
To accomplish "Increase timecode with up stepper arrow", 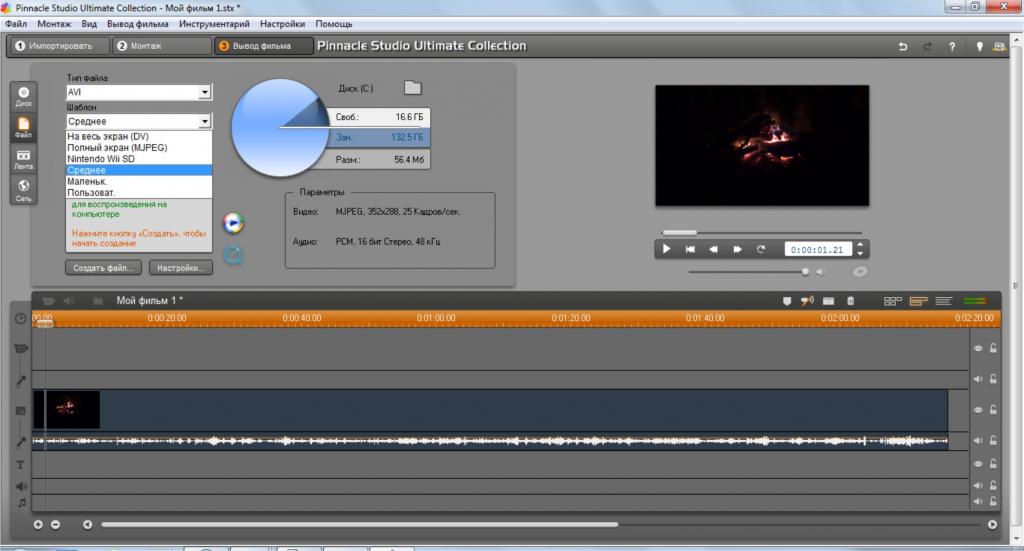I will [x=860, y=245].
